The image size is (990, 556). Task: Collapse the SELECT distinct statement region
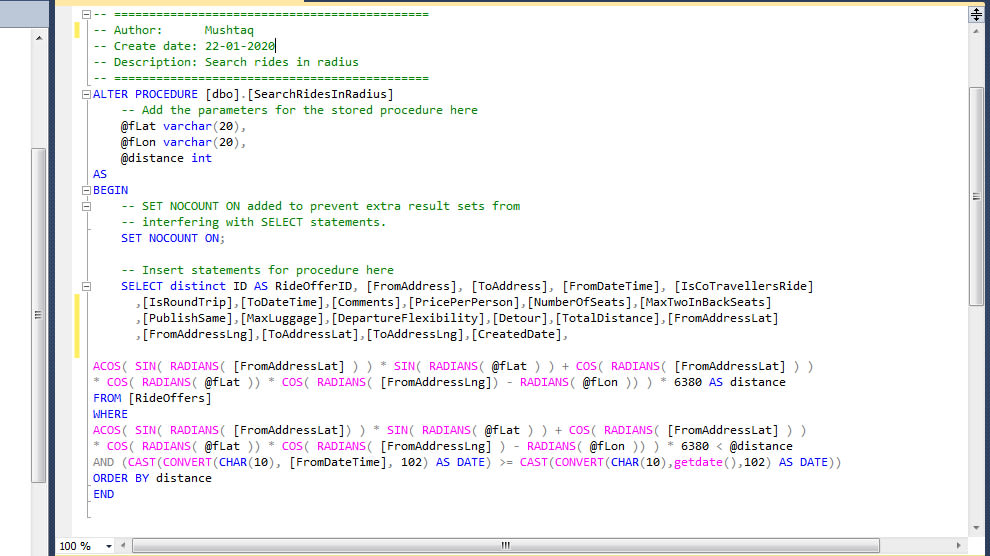pyautogui.click(x=86, y=286)
